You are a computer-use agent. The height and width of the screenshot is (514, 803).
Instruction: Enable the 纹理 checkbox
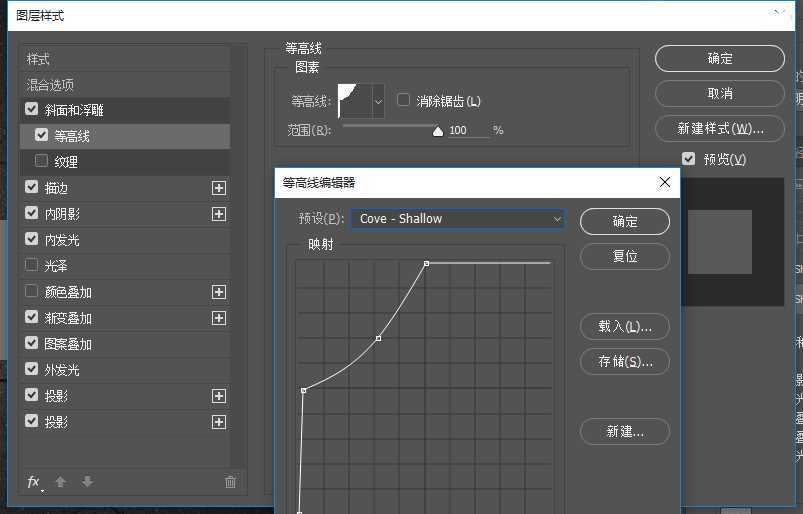click(41, 161)
